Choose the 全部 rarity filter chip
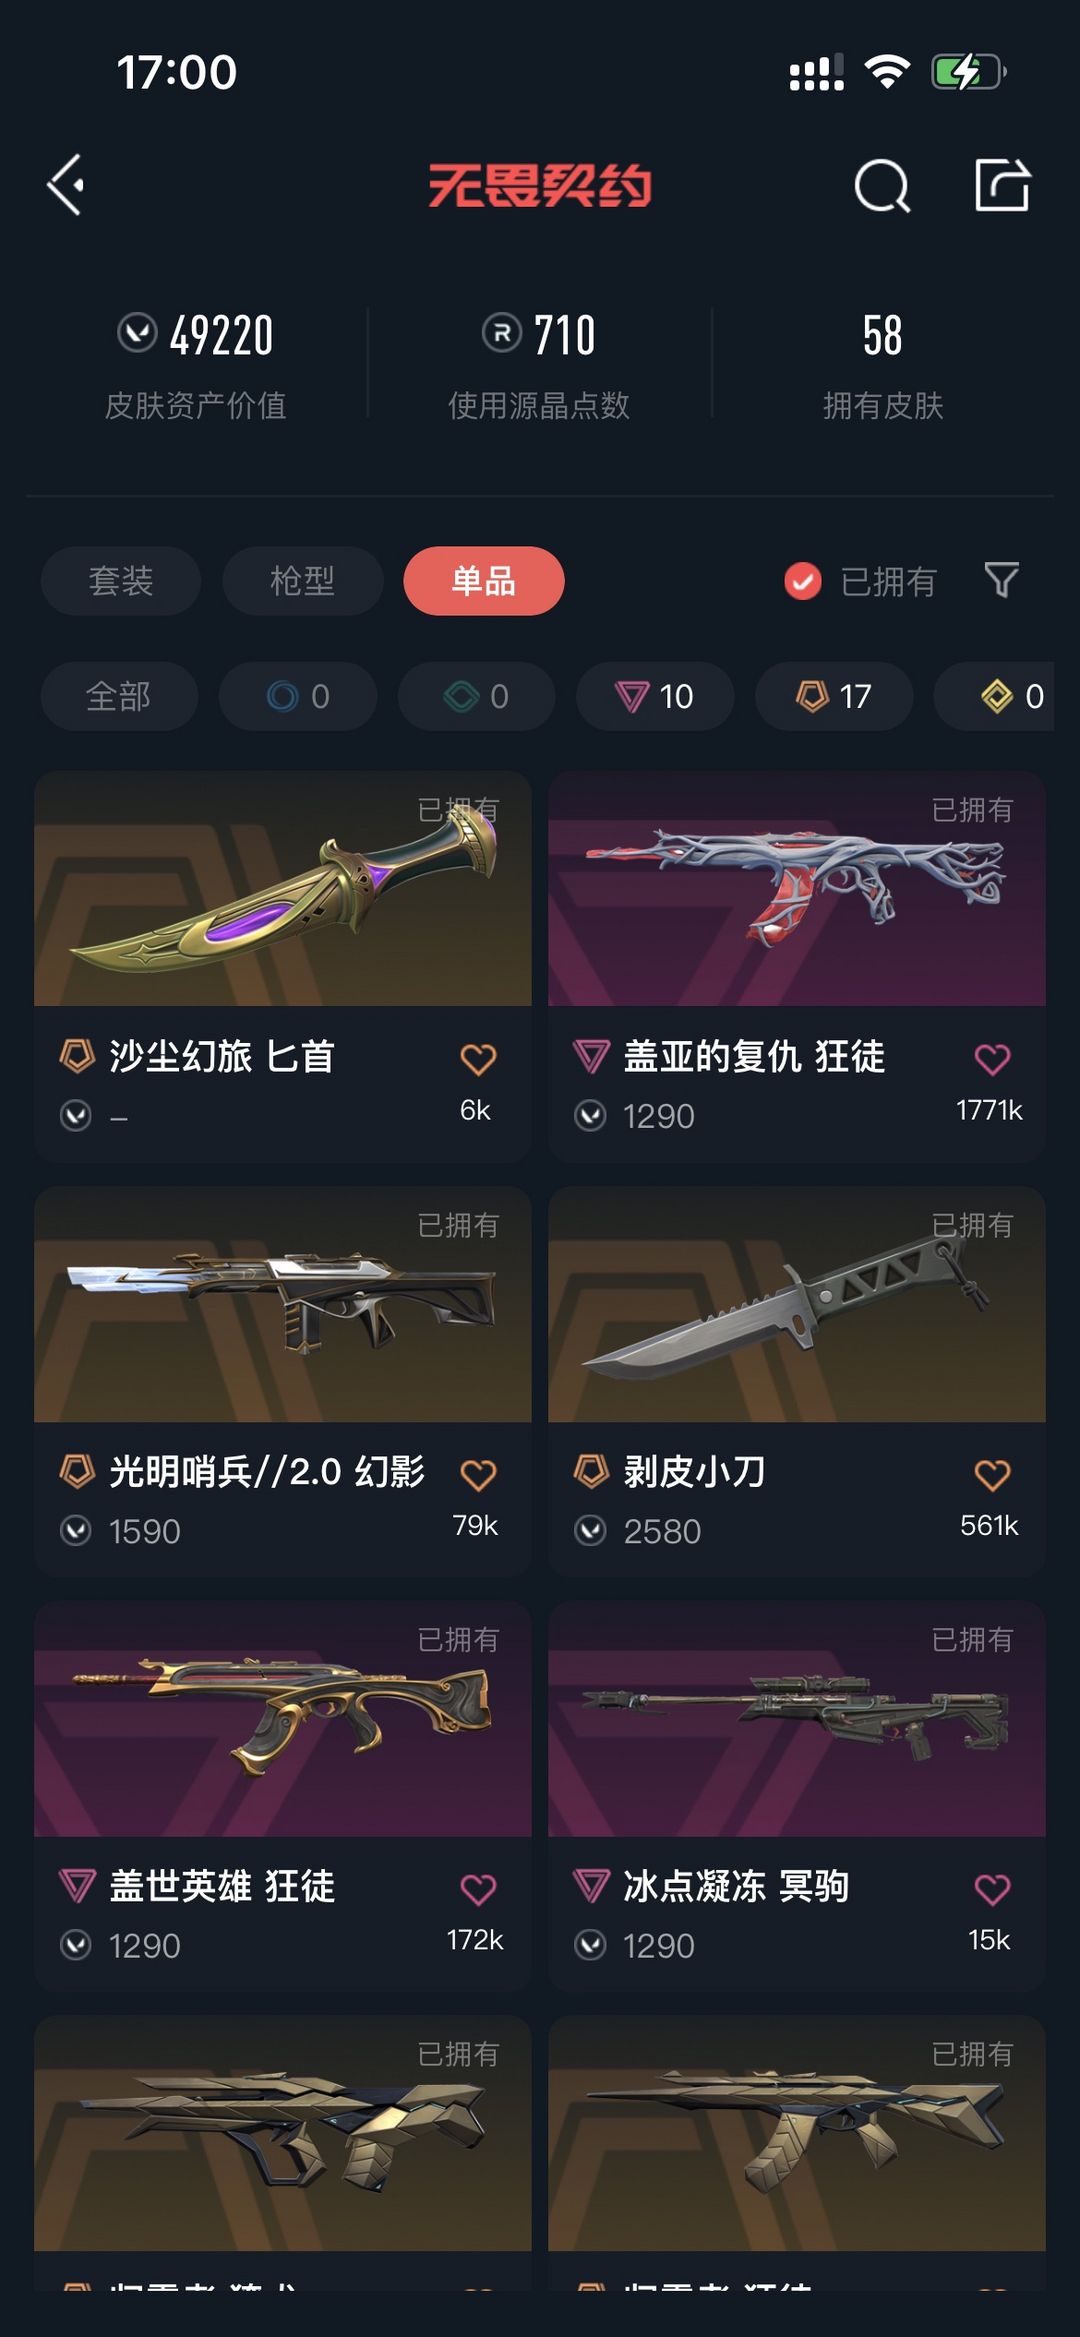This screenshot has height=2337, width=1080. coord(119,696)
